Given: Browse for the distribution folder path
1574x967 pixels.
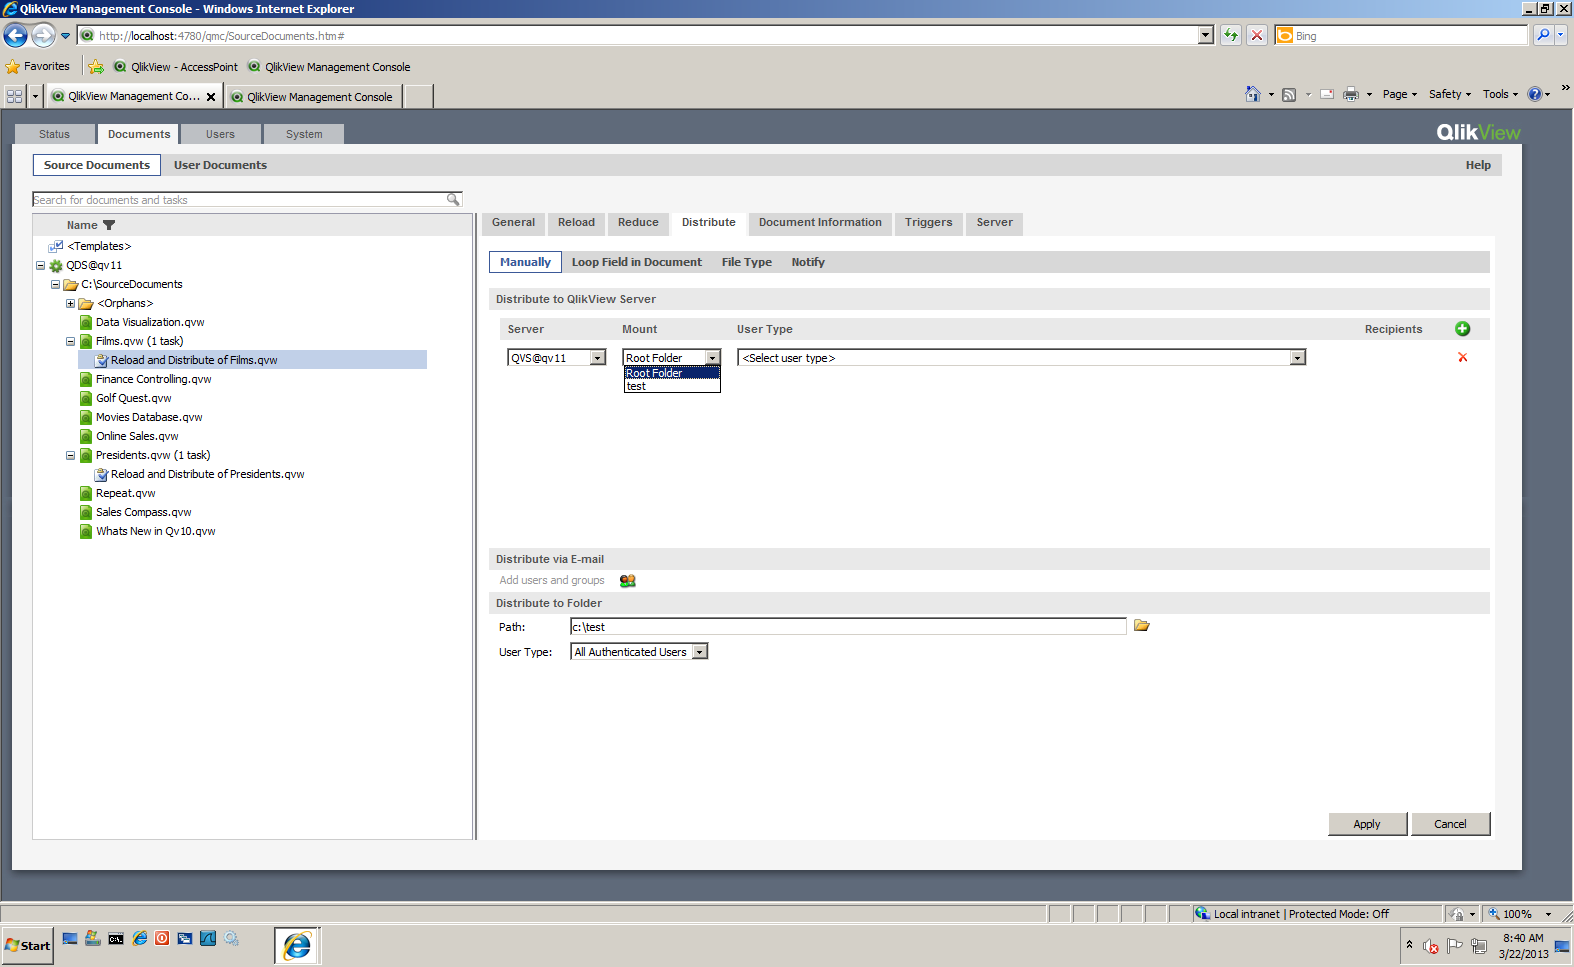Looking at the screenshot, I should [1142, 626].
